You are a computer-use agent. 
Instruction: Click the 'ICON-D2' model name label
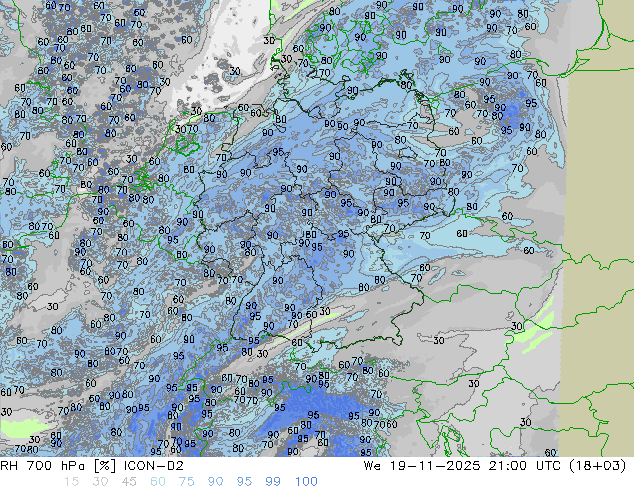[154, 466]
